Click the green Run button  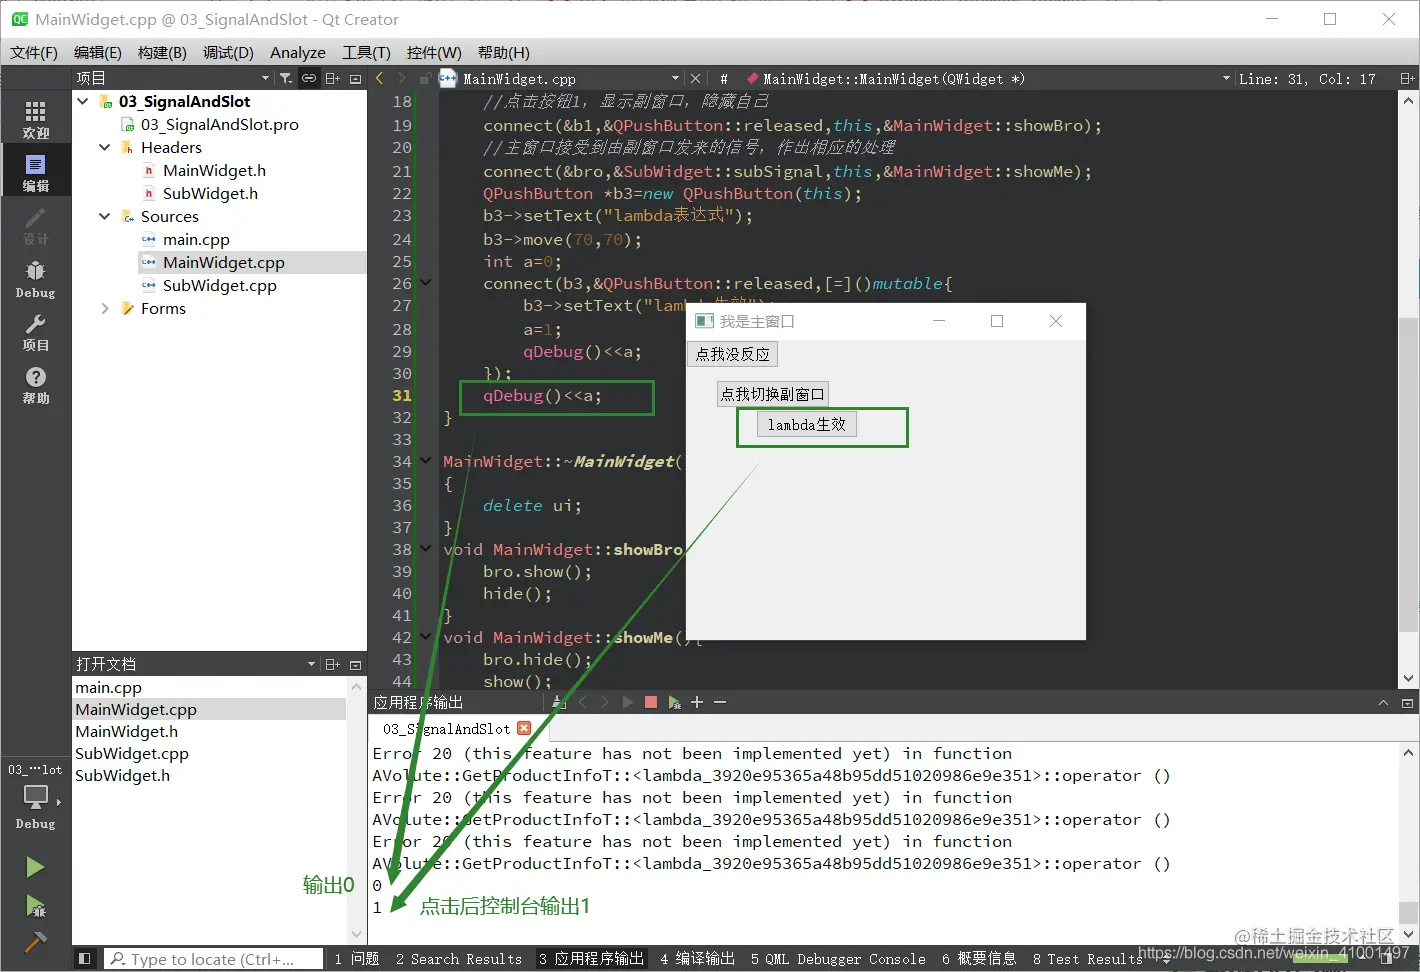coord(35,867)
